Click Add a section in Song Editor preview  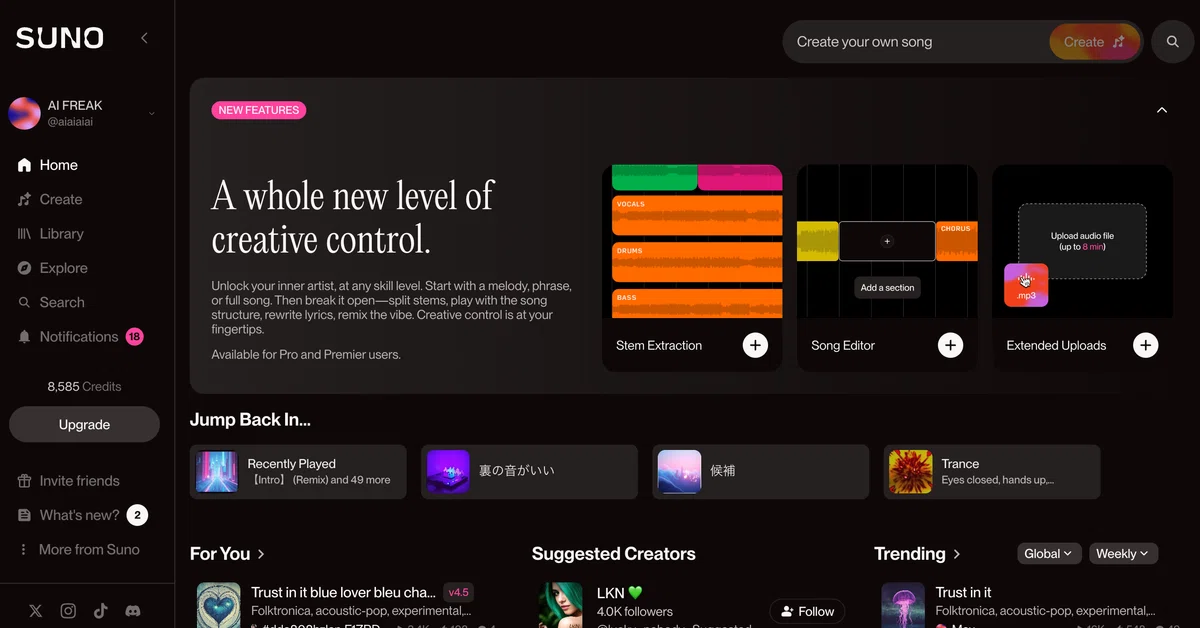[x=887, y=287]
